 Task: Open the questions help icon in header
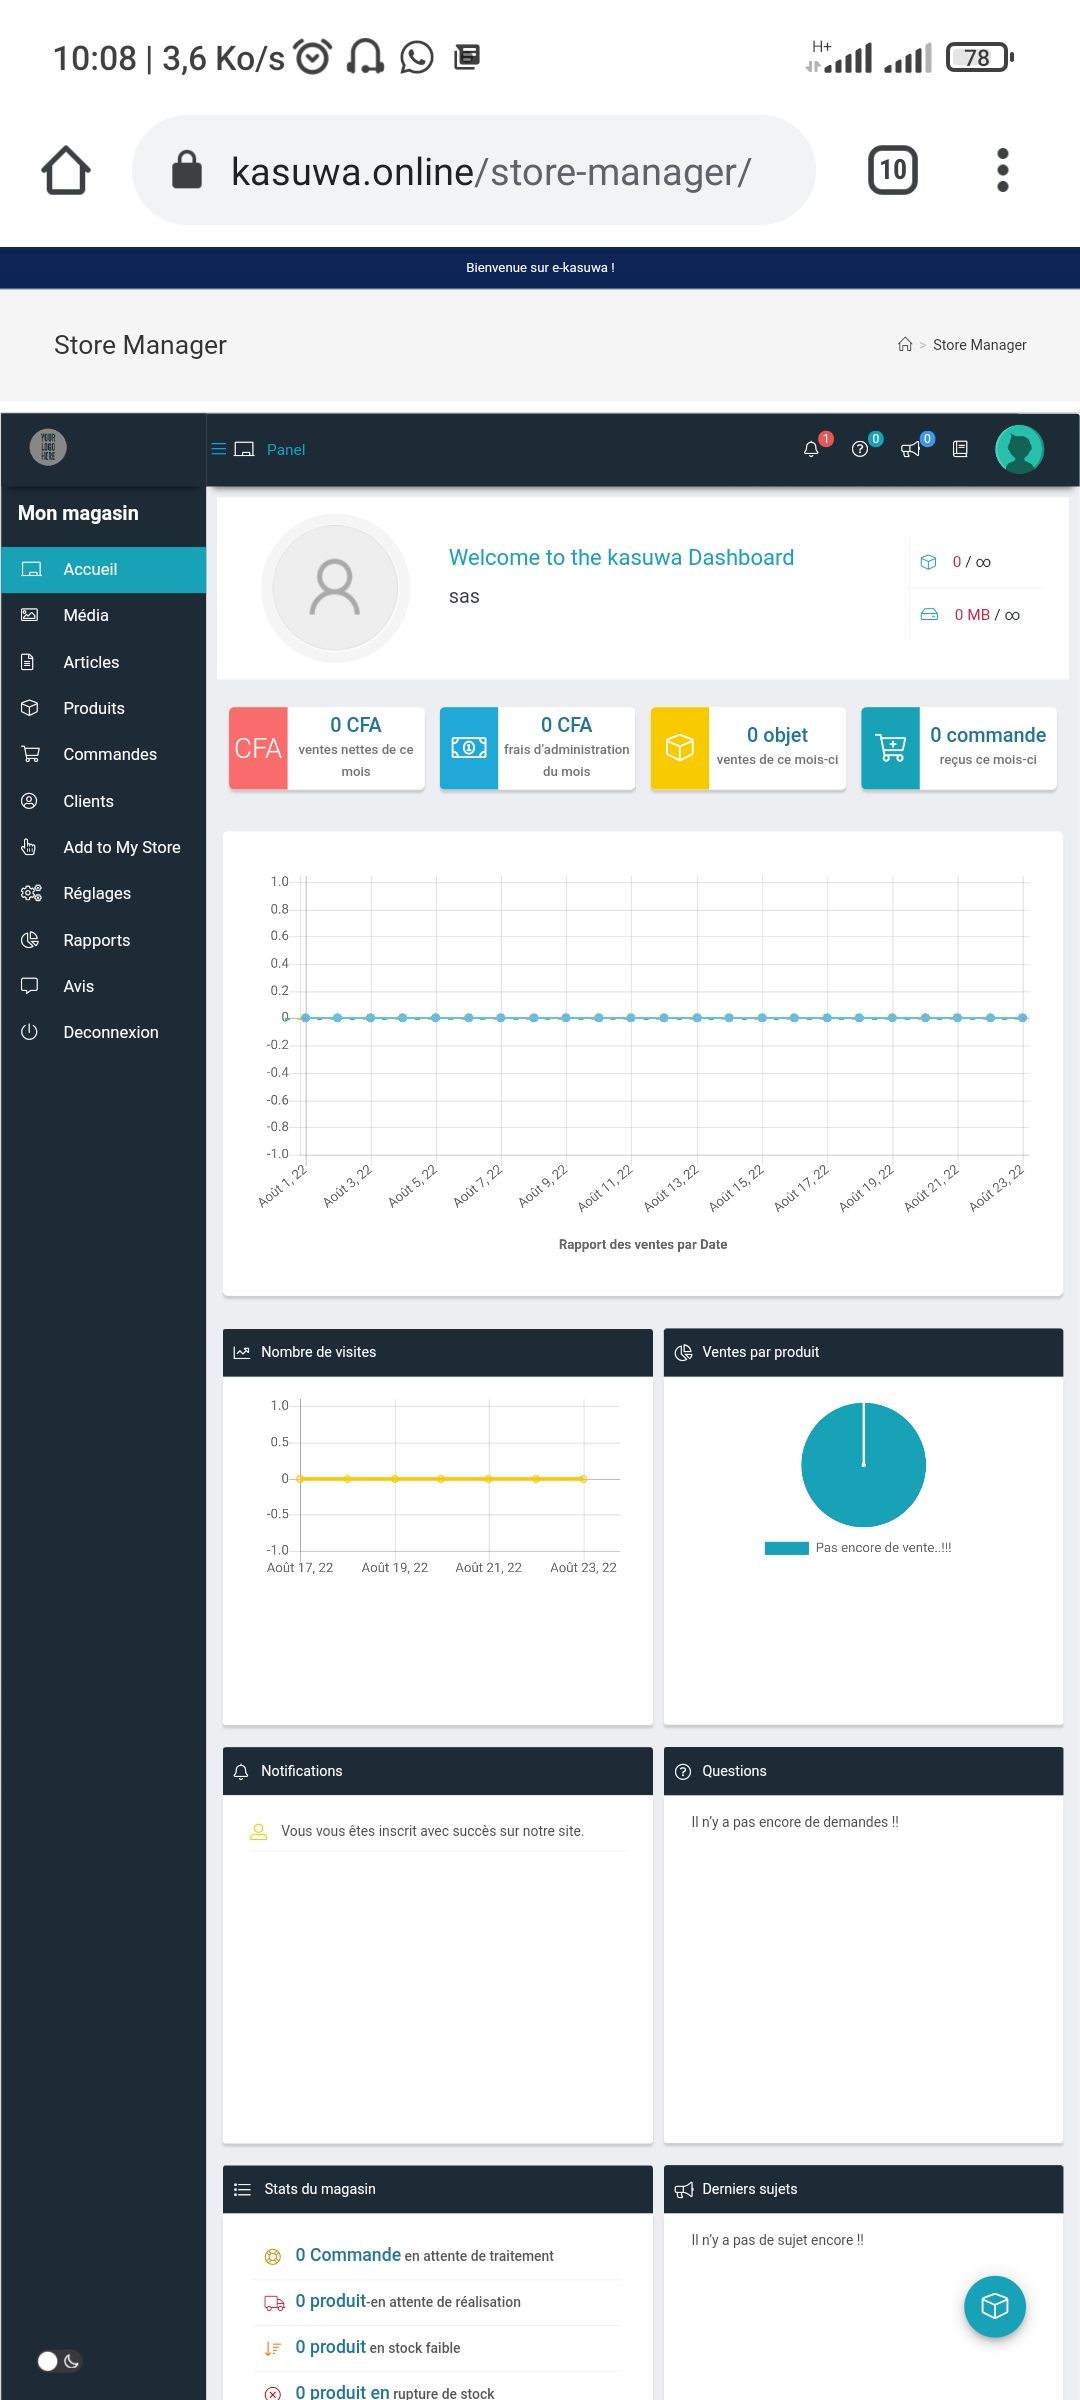(x=860, y=449)
